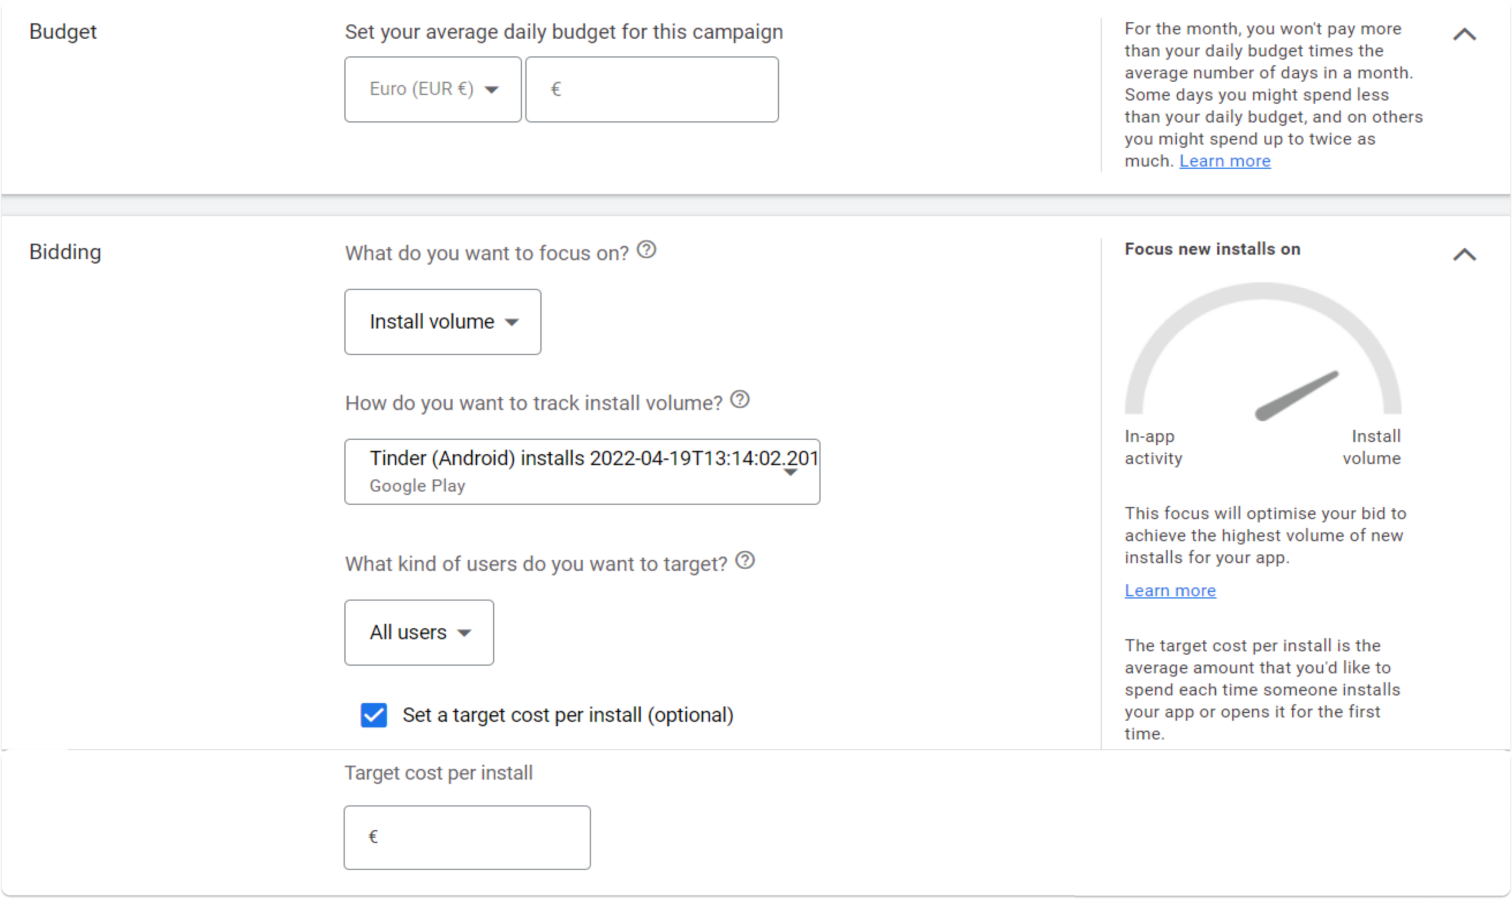Image resolution: width=1512 pixels, height=899 pixels.
Task: Open the Euro currency dropdown
Action: pyautogui.click(x=432, y=89)
